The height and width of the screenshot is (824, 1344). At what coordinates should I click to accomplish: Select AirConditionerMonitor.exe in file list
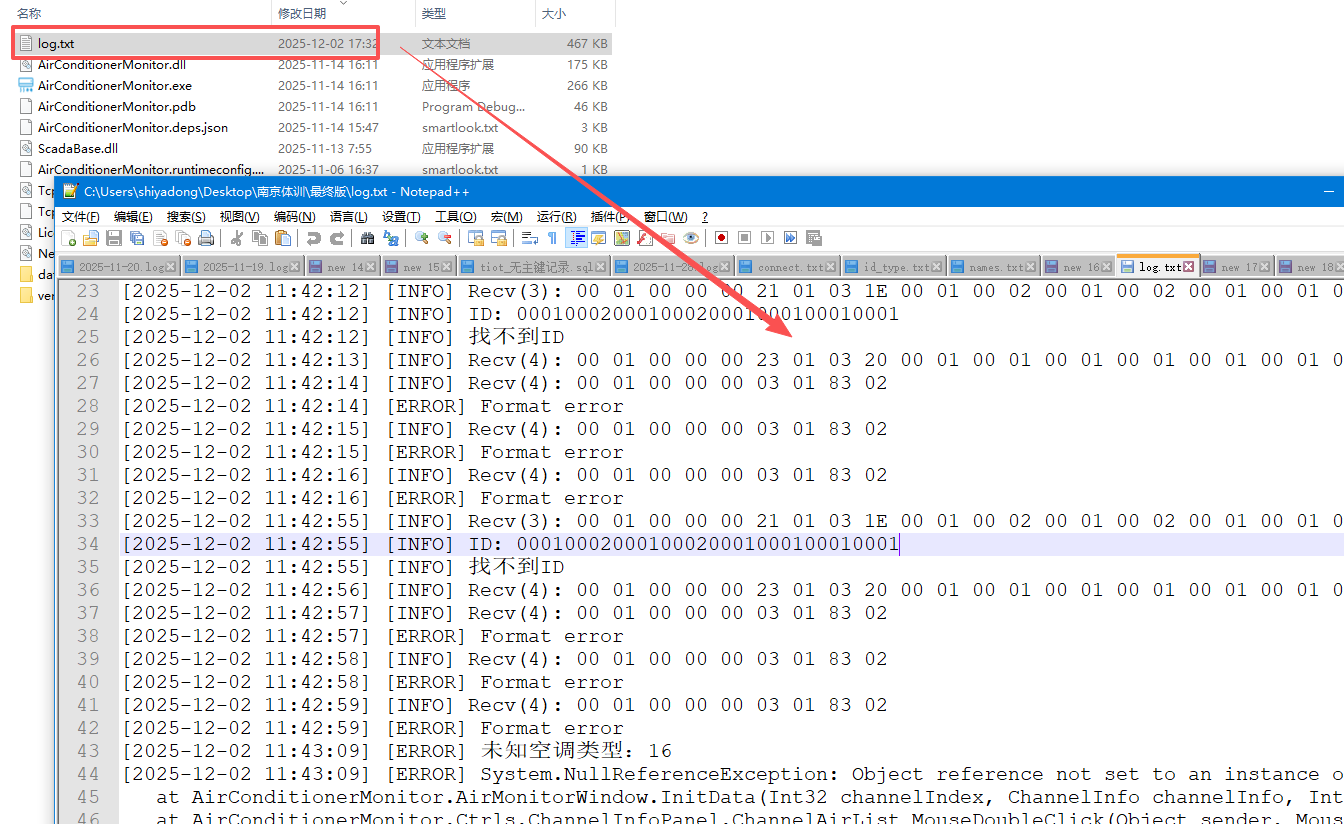(115, 86)
